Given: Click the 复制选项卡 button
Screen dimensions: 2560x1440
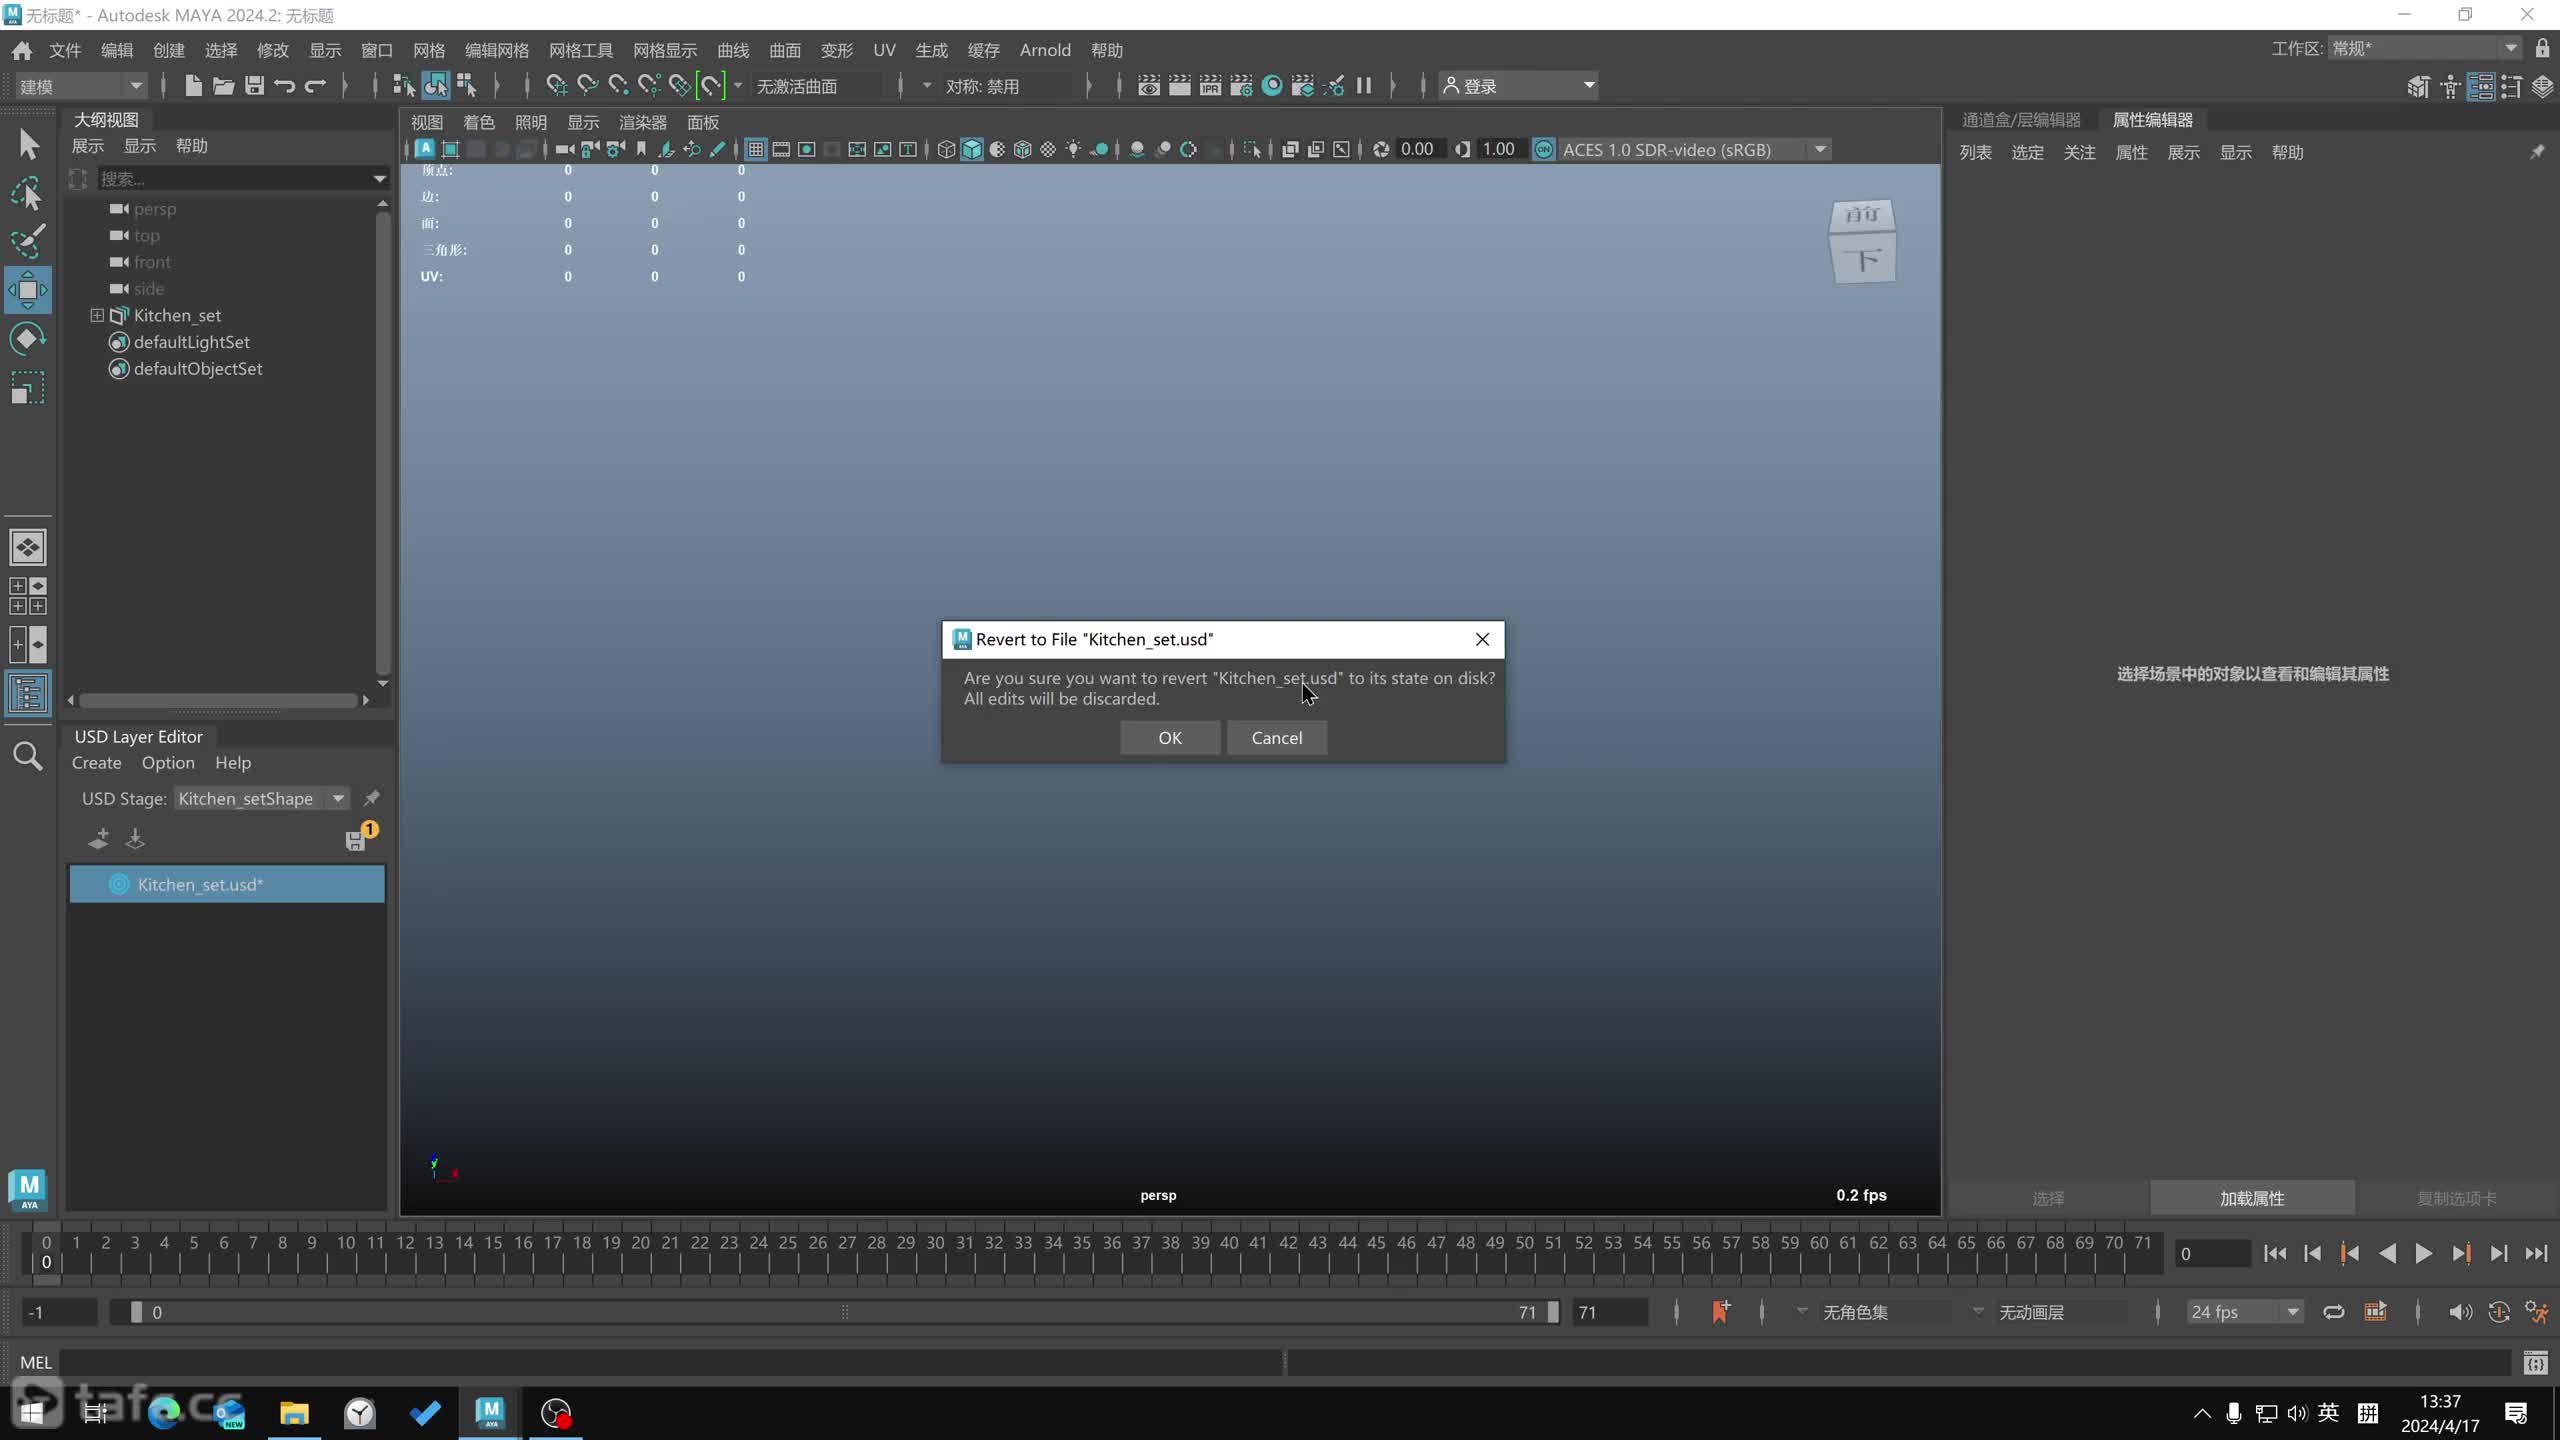Looking at the screenshot, I should click(x=2457, y=1198).
